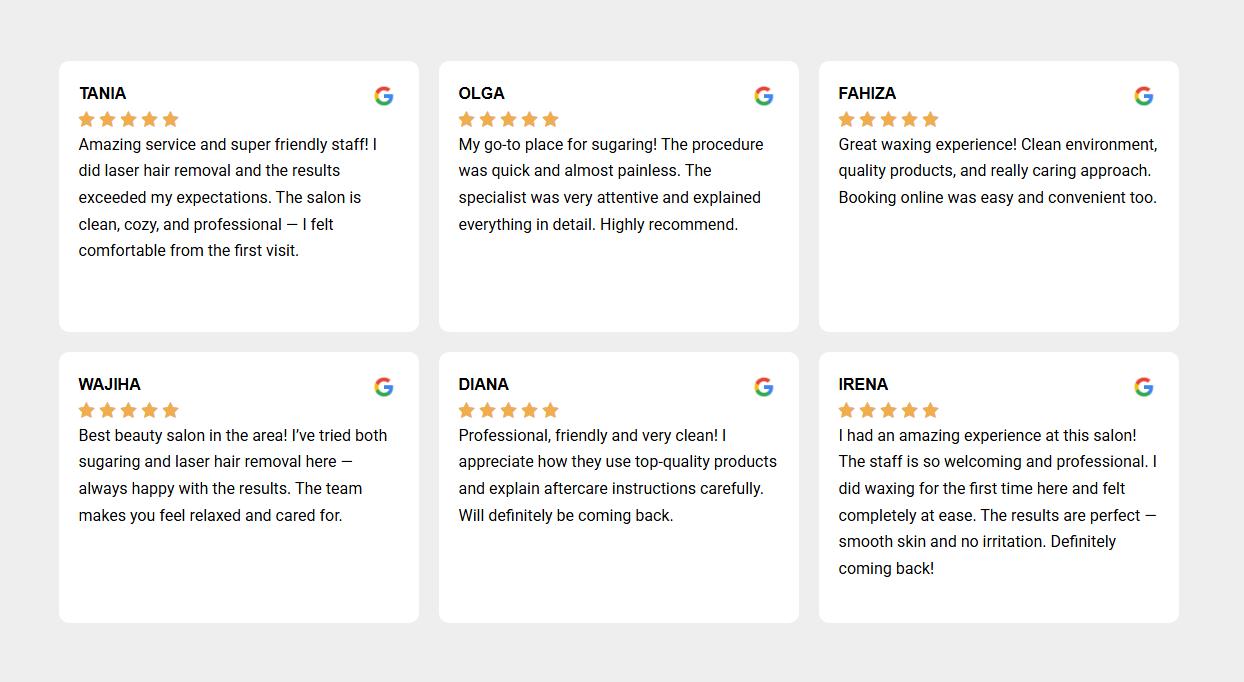Click the Google icon on Irena's review

coord(1144,387)
